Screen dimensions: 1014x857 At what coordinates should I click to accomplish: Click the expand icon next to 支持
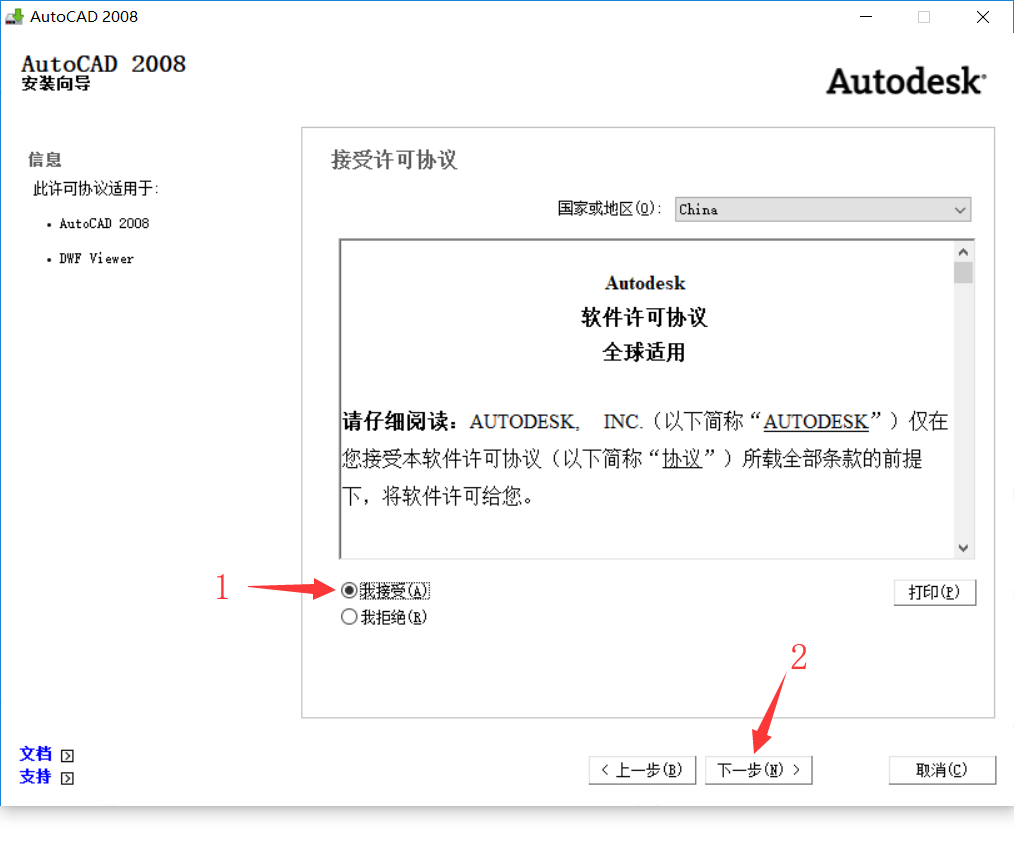67,778
